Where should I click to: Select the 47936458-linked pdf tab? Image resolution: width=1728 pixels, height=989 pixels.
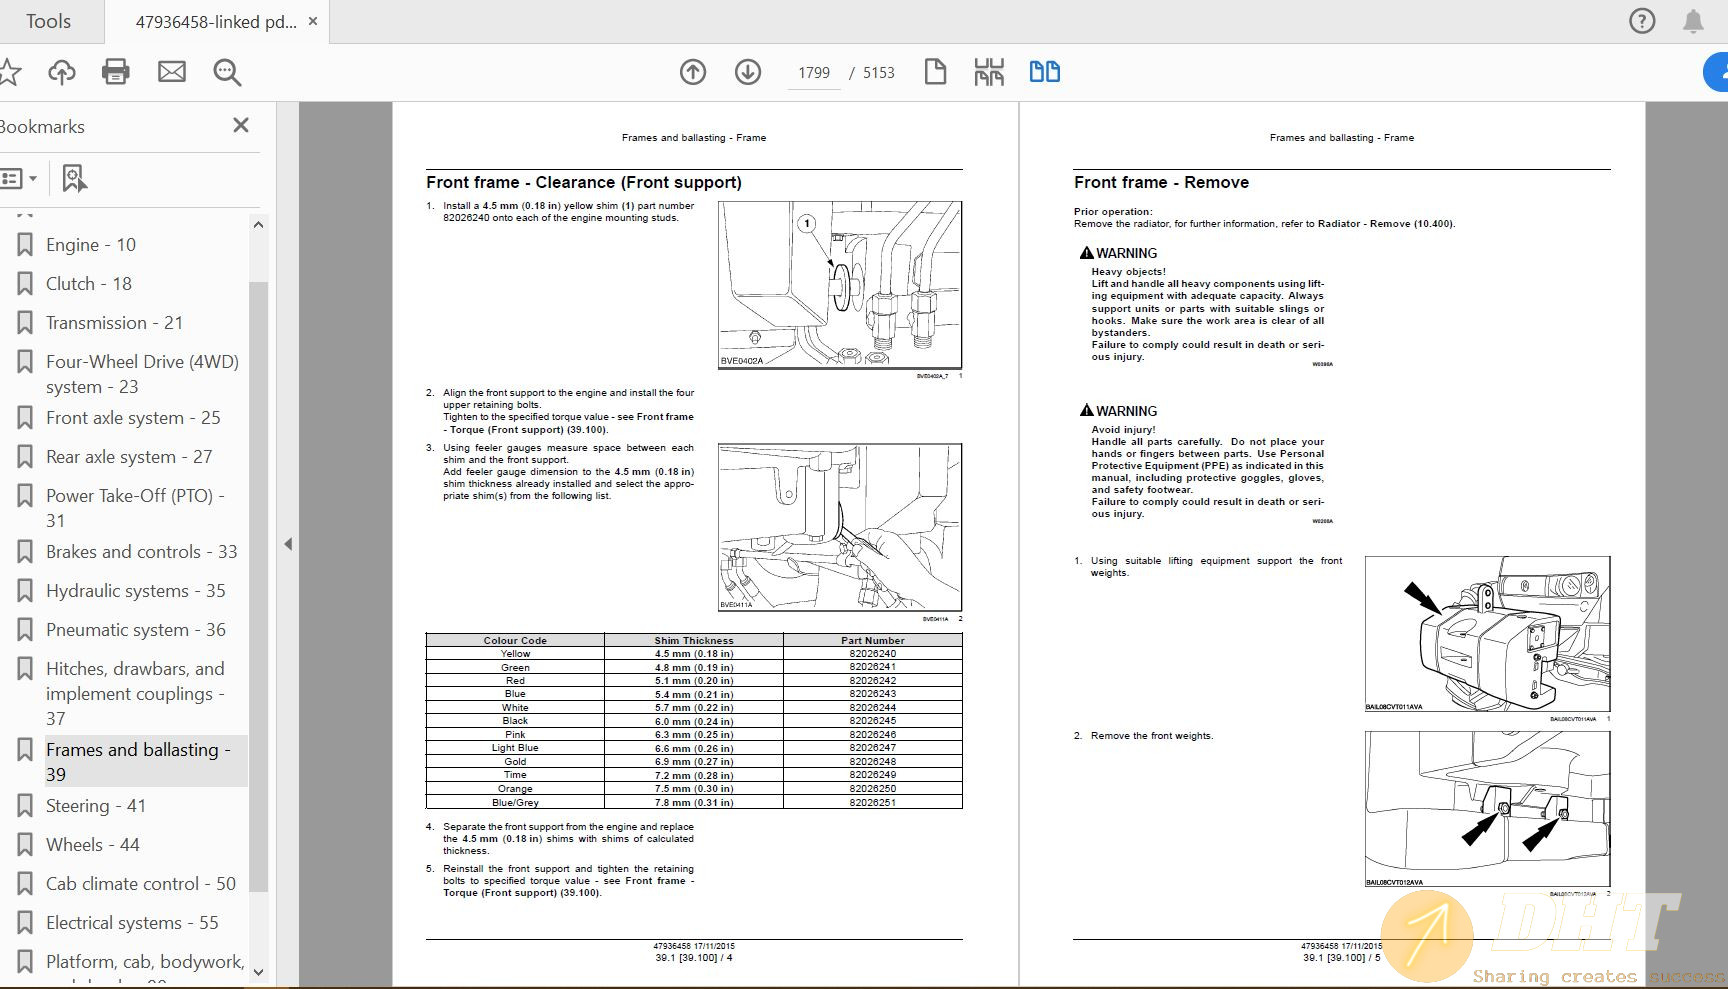215,21
